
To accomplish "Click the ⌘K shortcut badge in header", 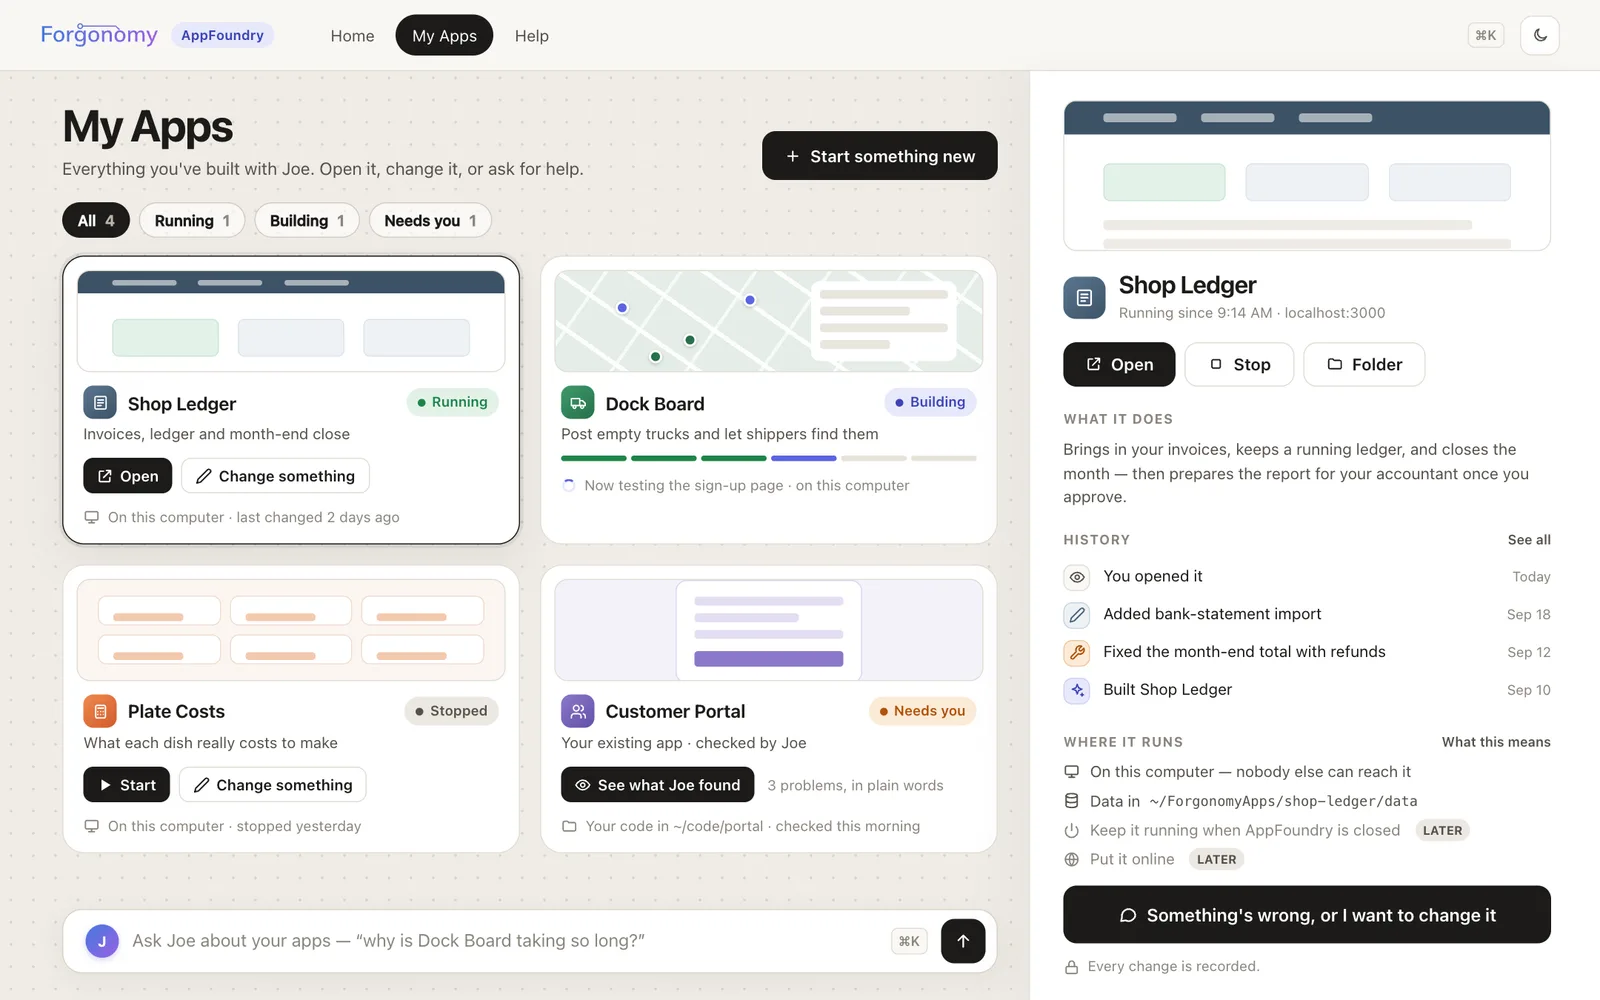I will (x=1486, y=35).
